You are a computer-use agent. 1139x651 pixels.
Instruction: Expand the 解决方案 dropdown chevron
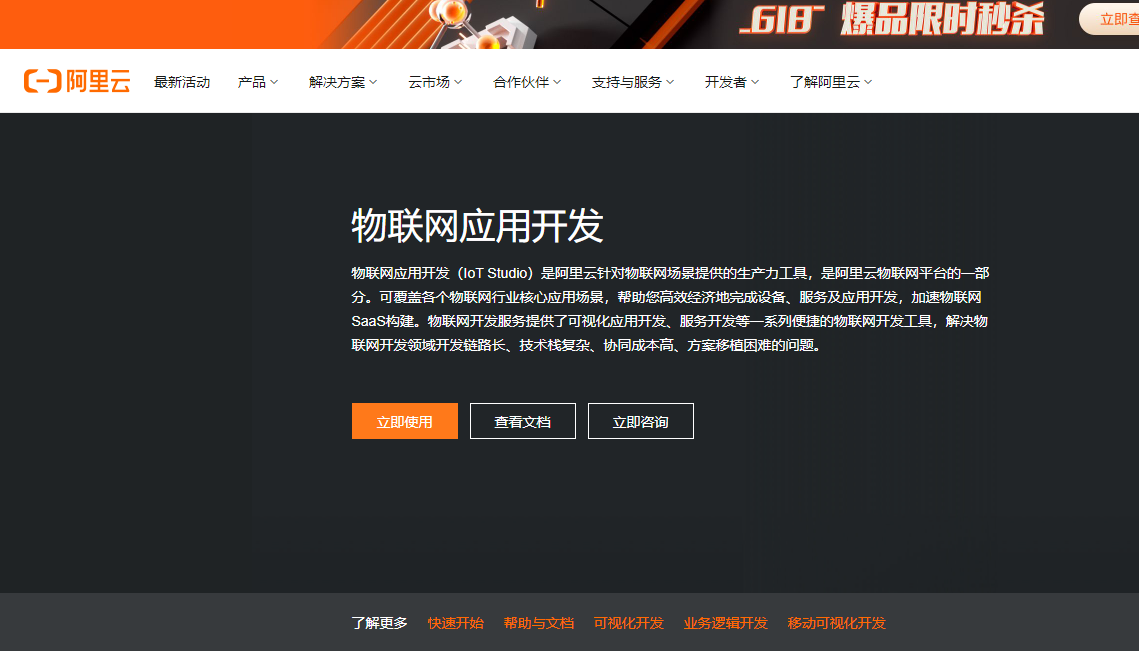[x=373, y=82]
